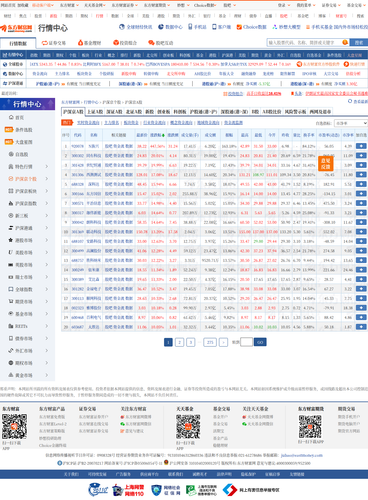The width and height of the screenshot is (368, 500).
Task: Open the 天天基金网 dropdown in the top bar
Action: coord(95,5)
